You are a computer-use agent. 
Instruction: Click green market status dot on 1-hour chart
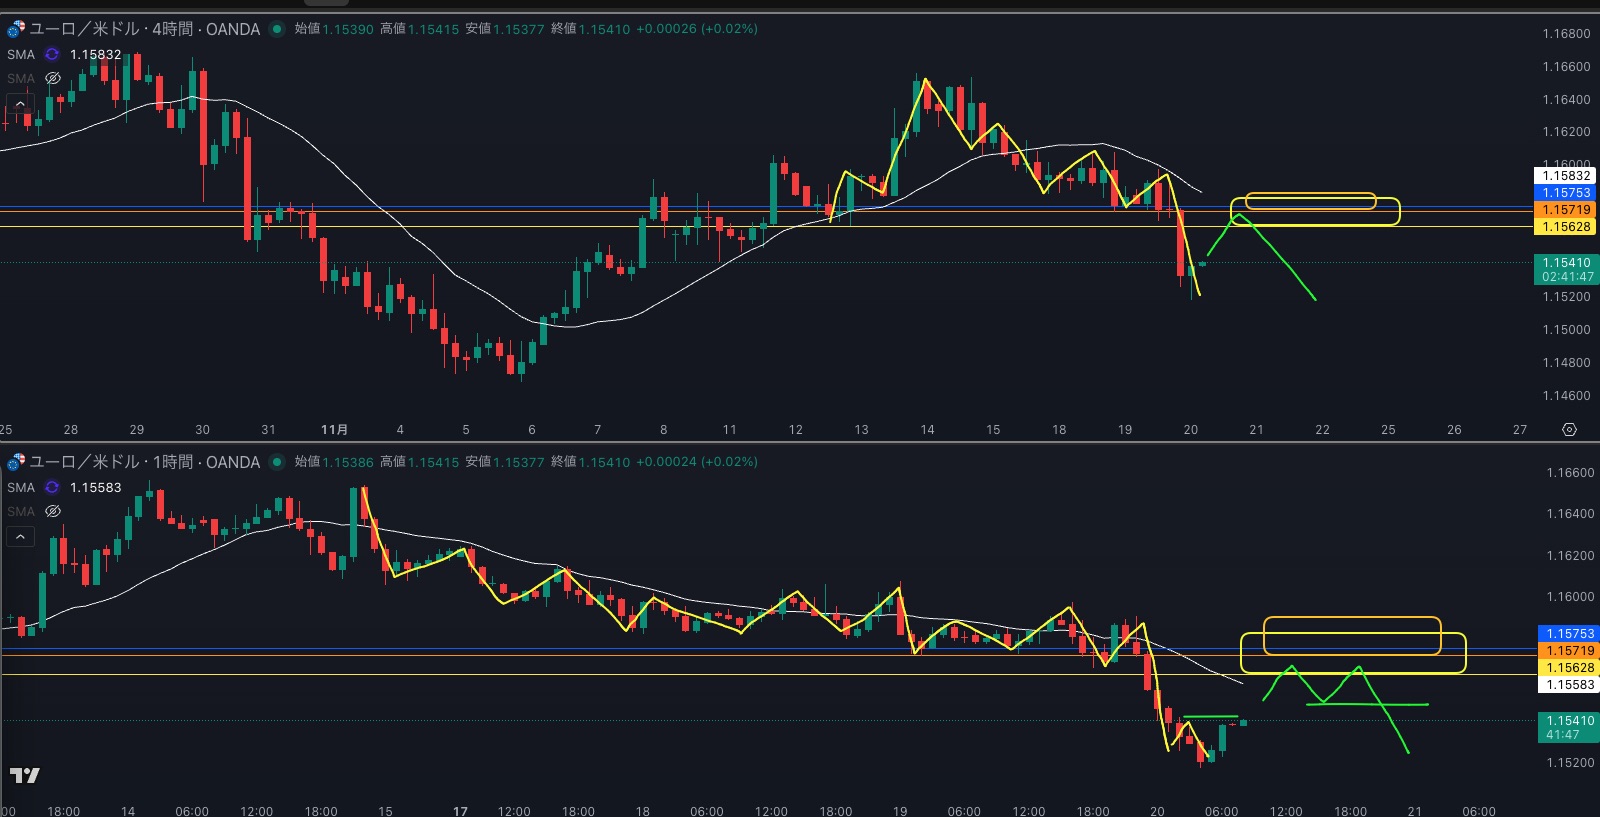(x=277, y=462)
